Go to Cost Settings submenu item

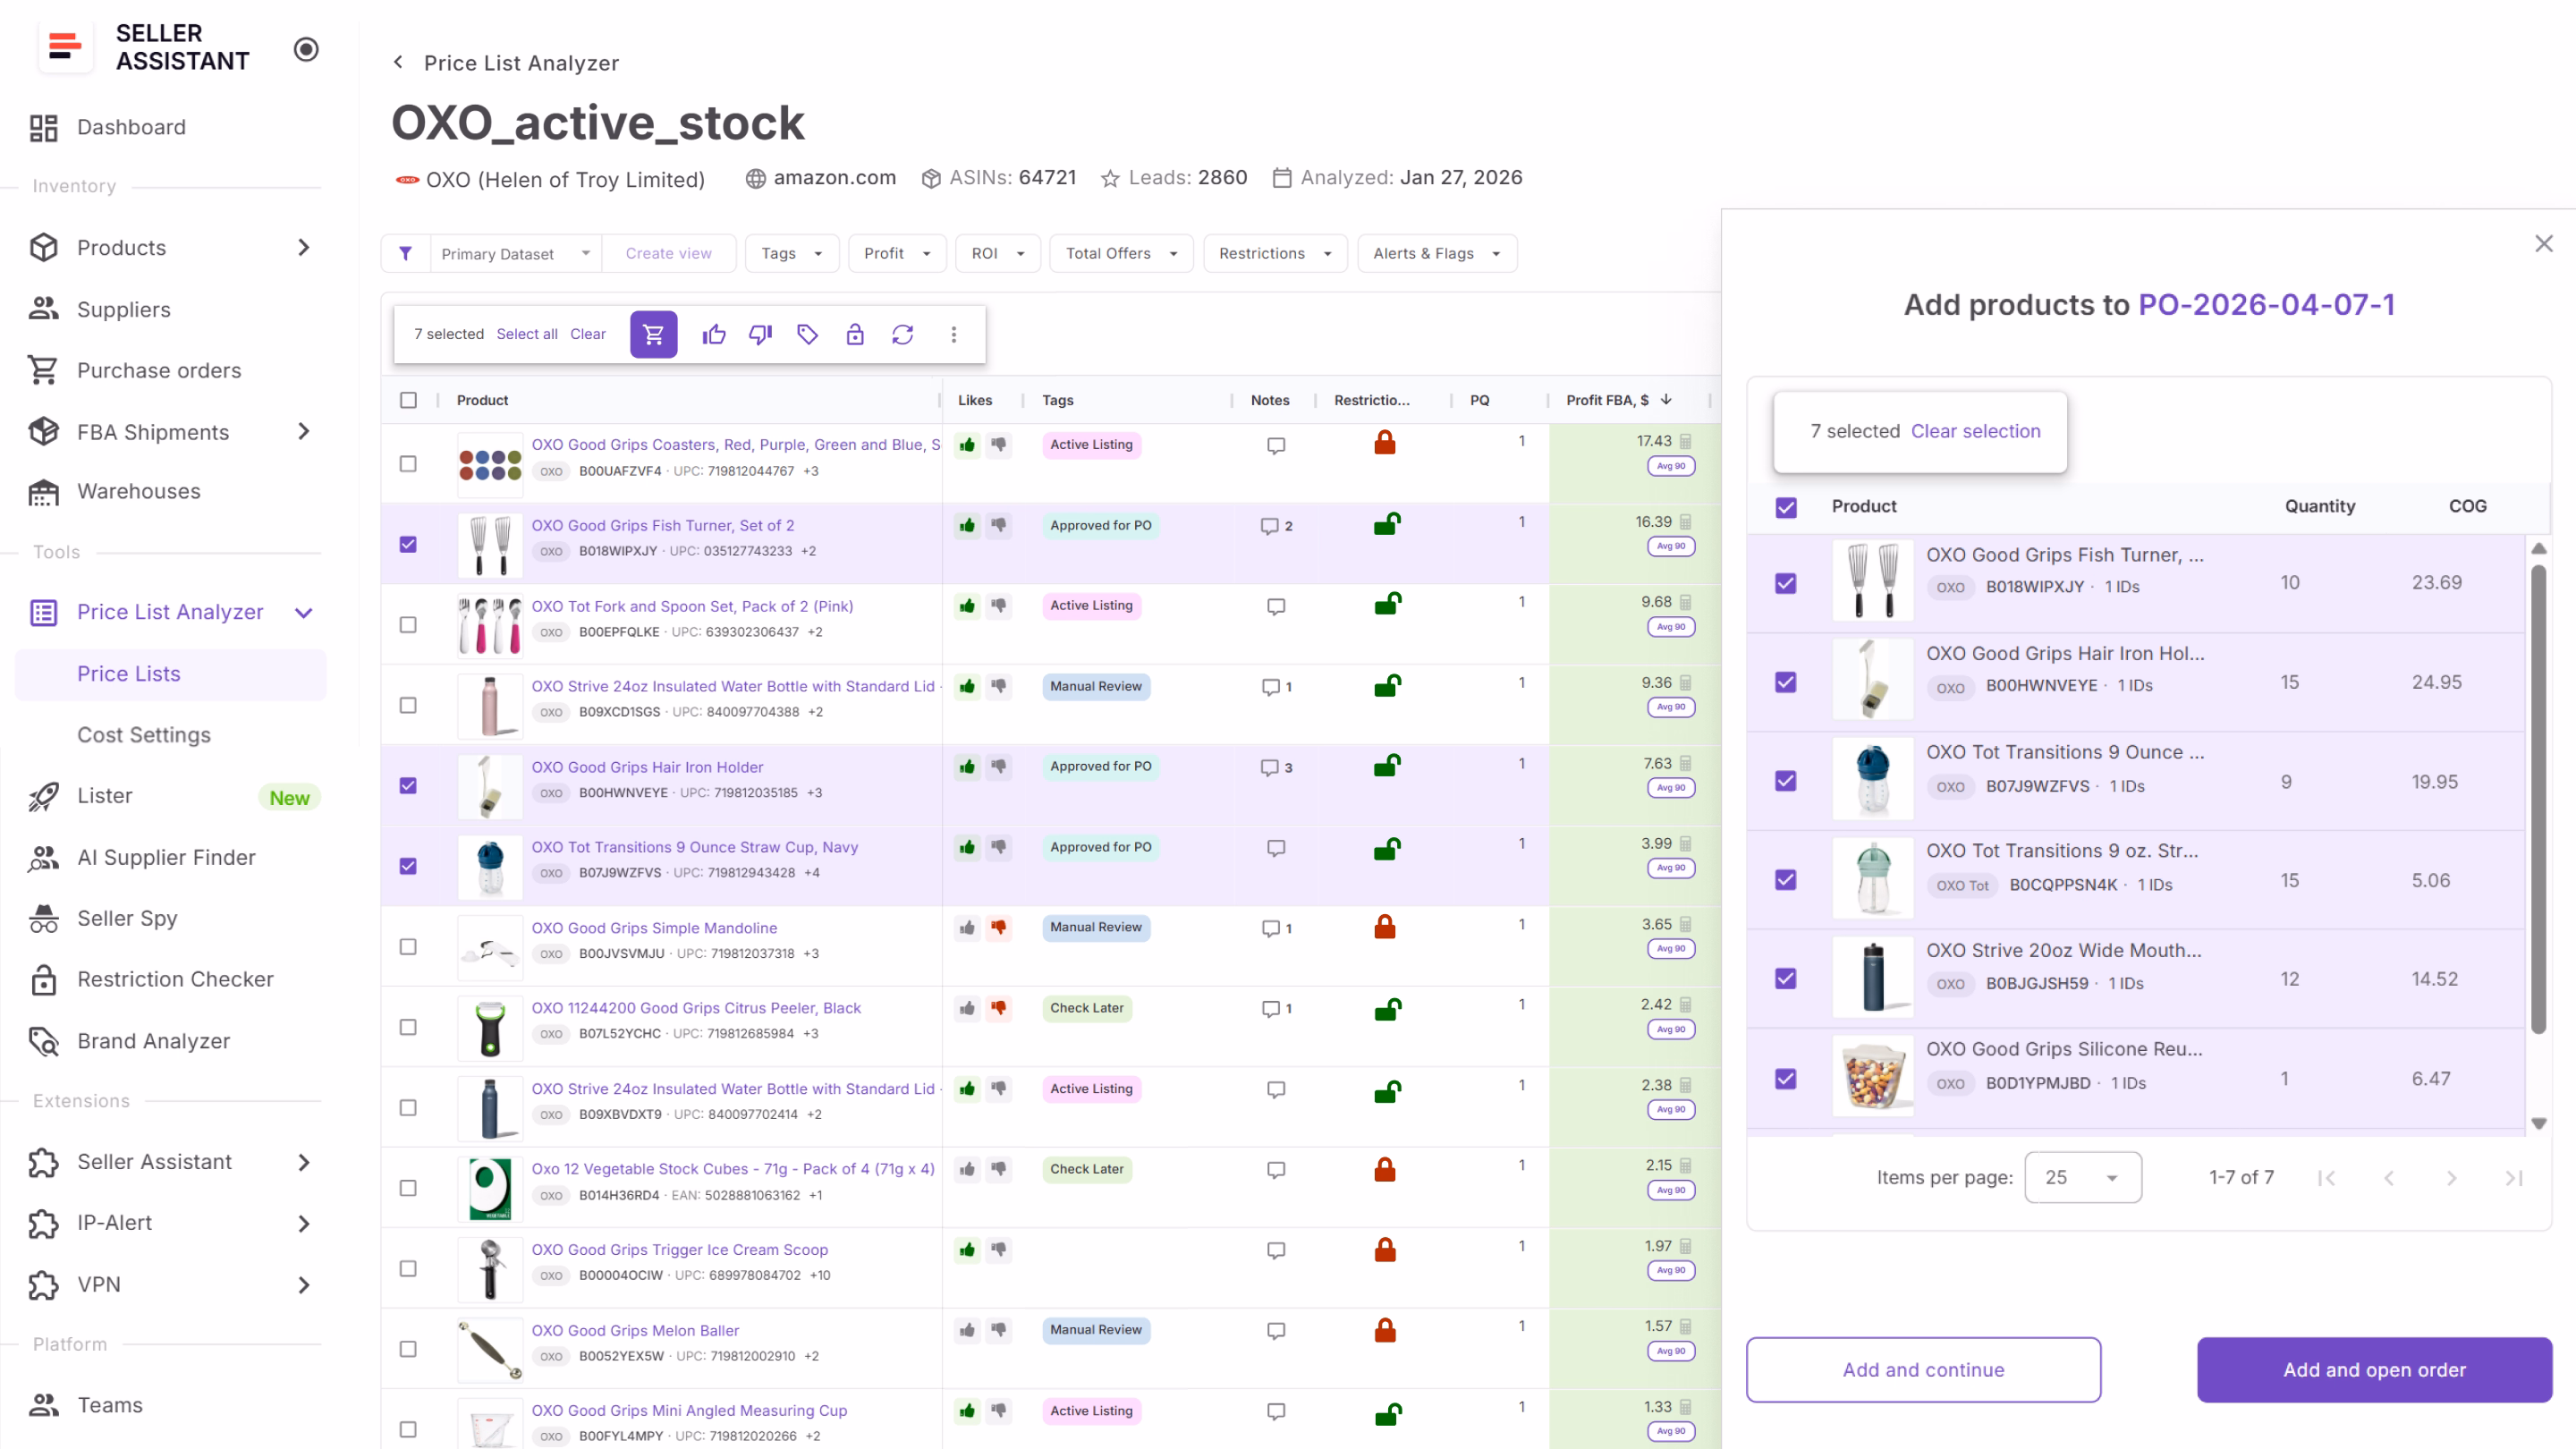144,734
